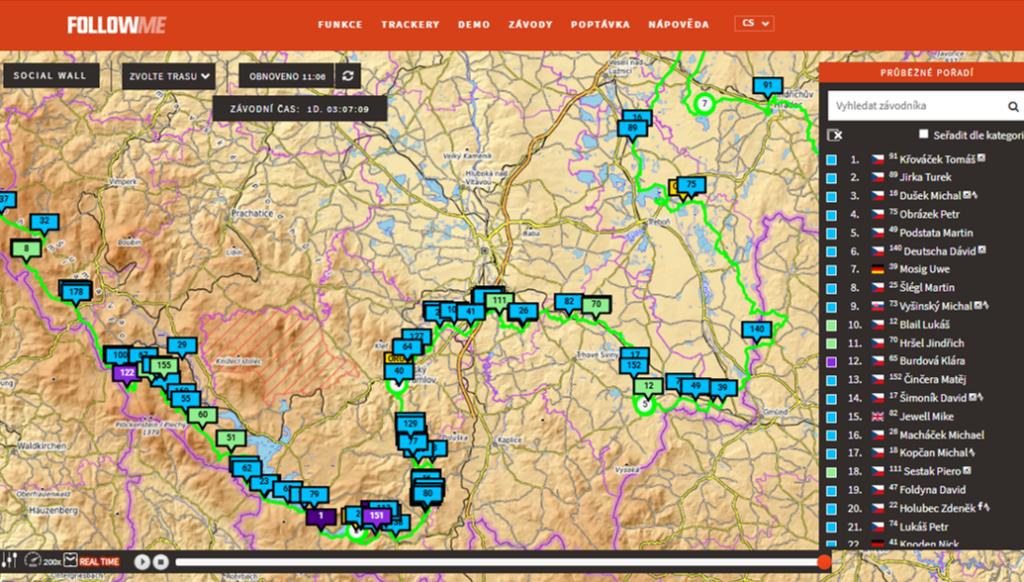1024x582 pixels.
Task: Select green map marker 60
Action: click(x=202, y=415)
